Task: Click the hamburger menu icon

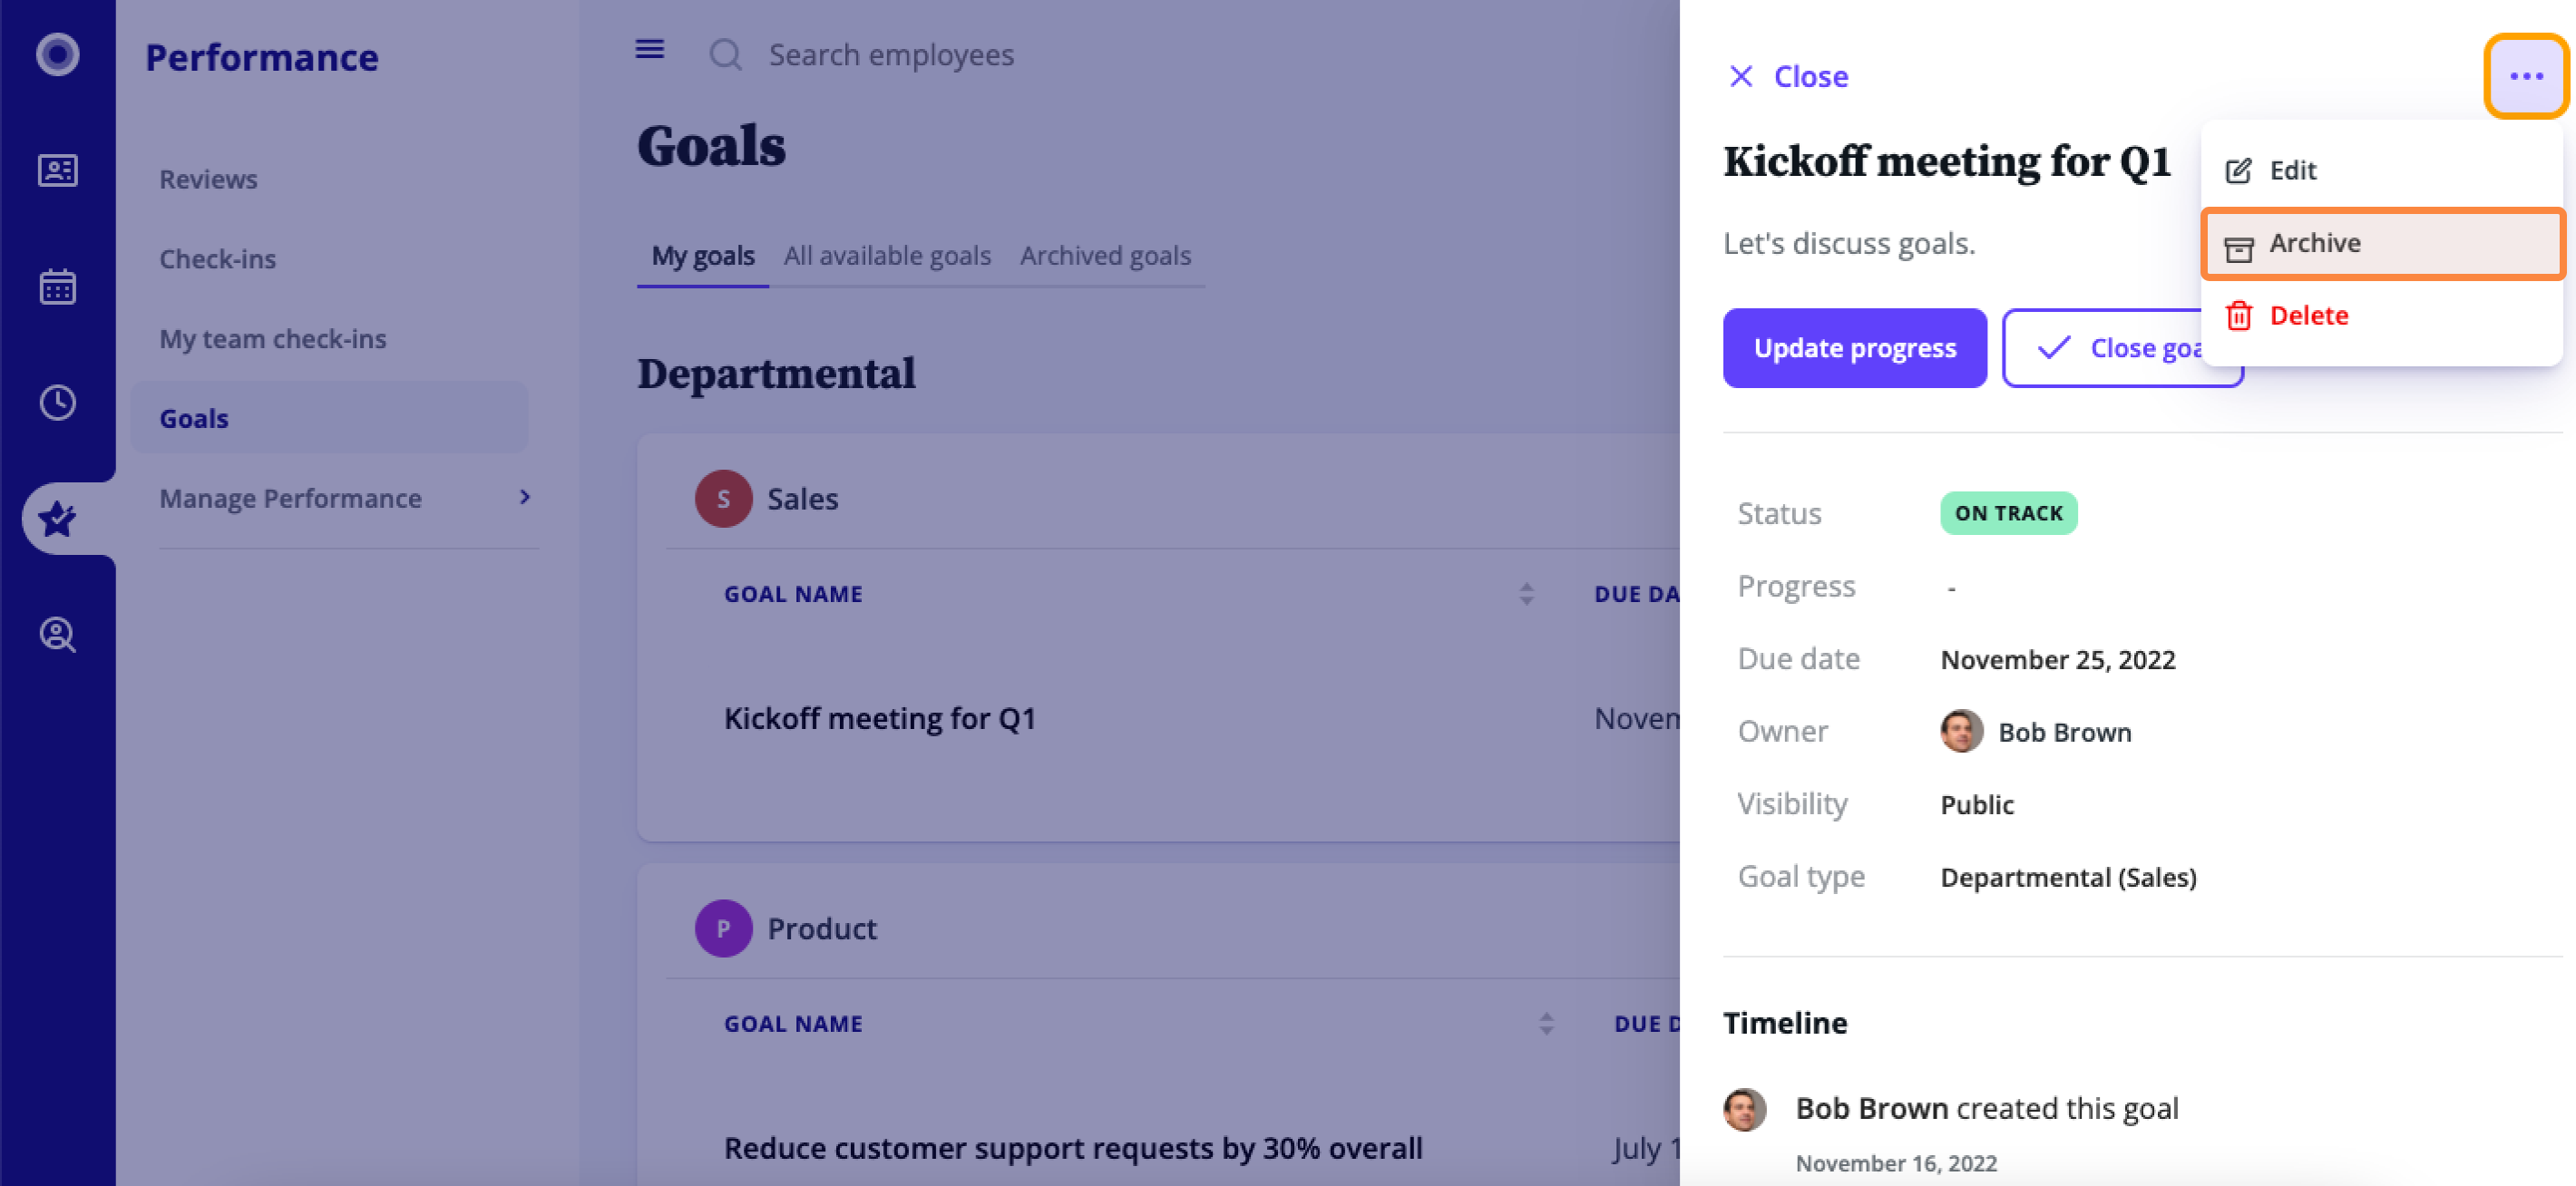Action: click(650, 49)
